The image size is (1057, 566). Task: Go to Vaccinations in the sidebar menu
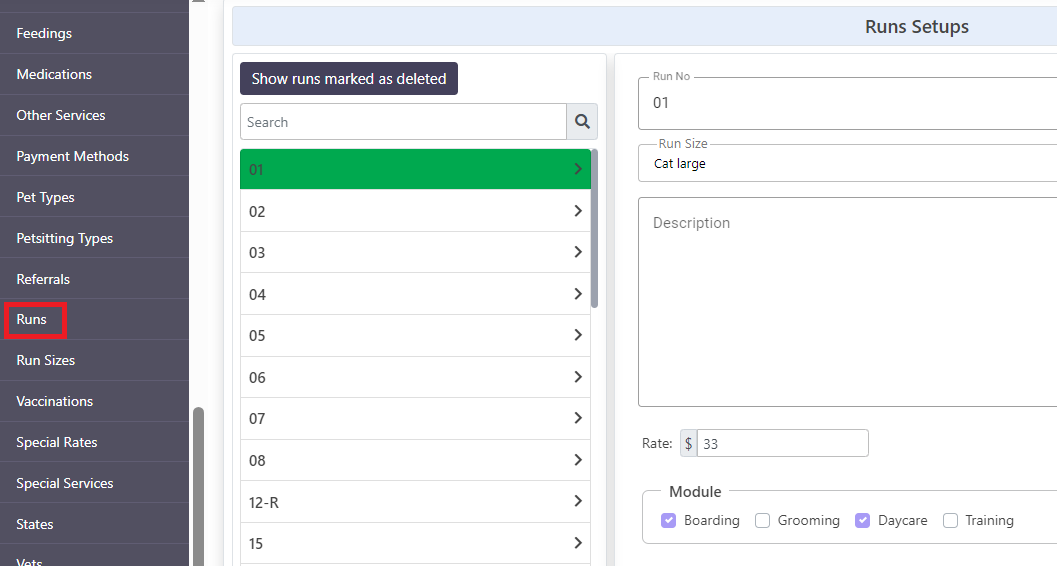55,402
